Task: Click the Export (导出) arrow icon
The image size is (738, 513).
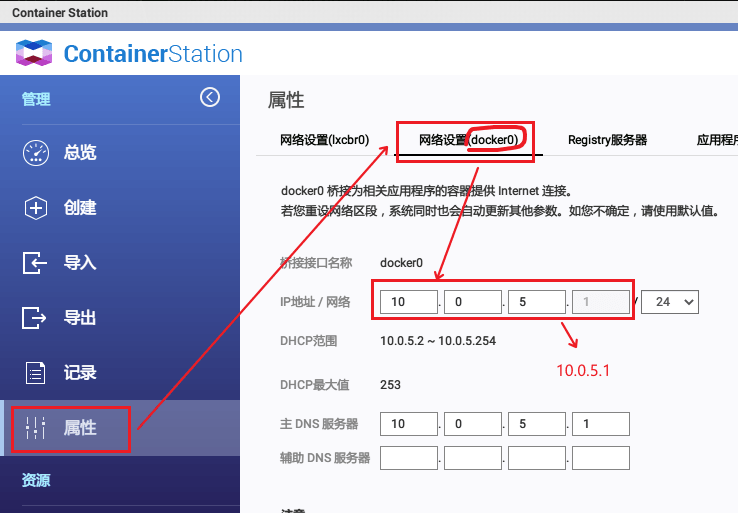Action: (x=36, y=318)
